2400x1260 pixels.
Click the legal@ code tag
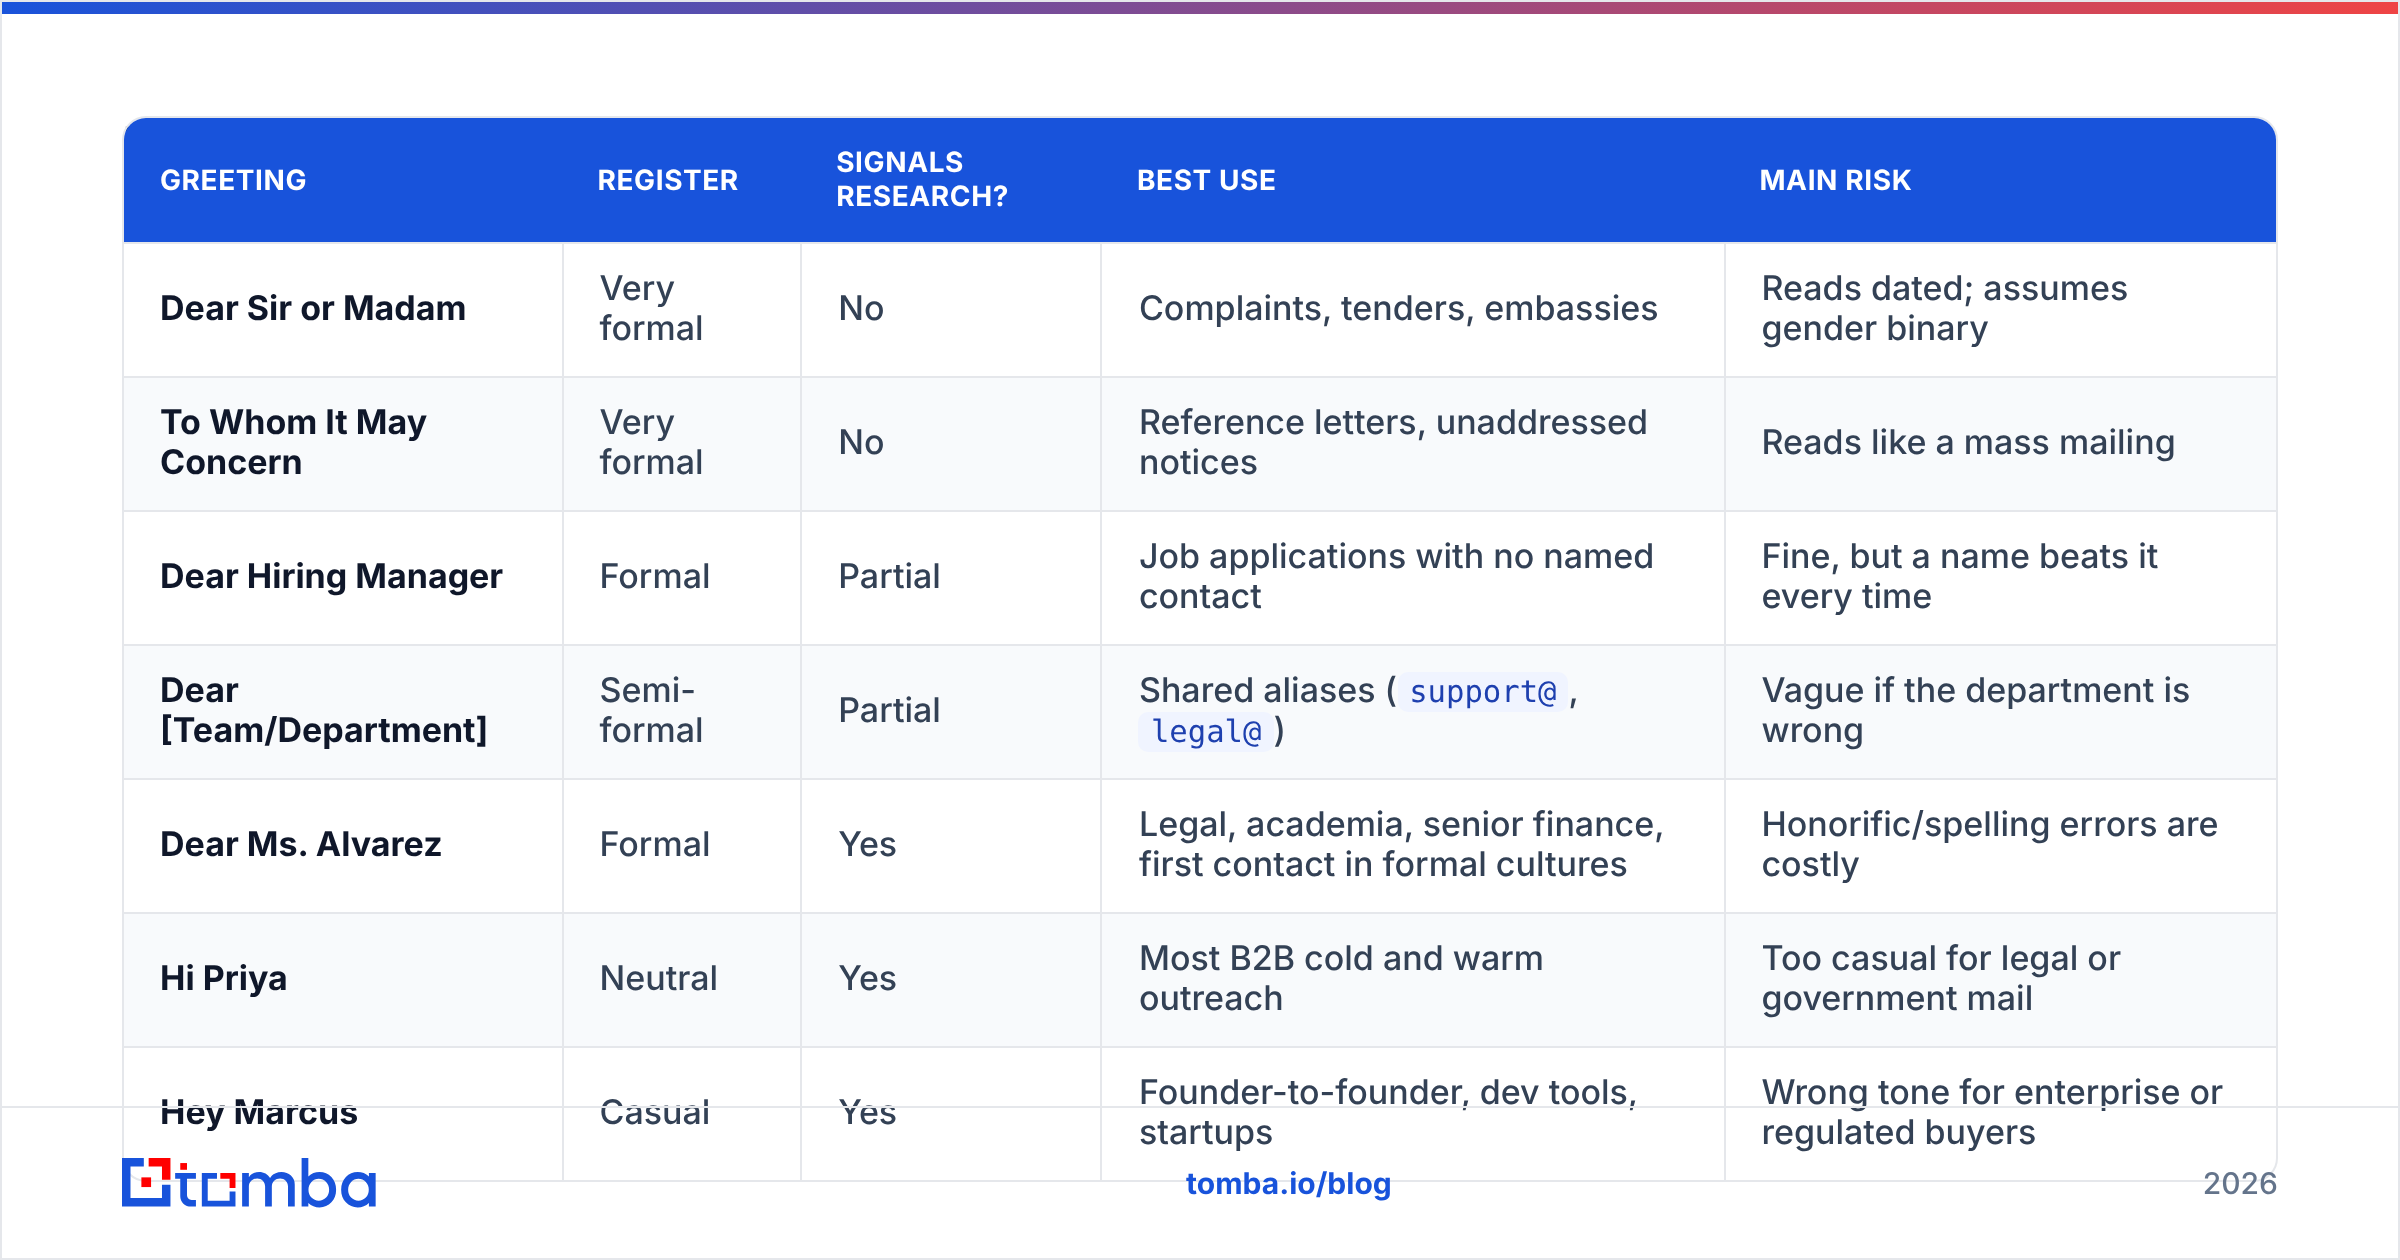1206,731
